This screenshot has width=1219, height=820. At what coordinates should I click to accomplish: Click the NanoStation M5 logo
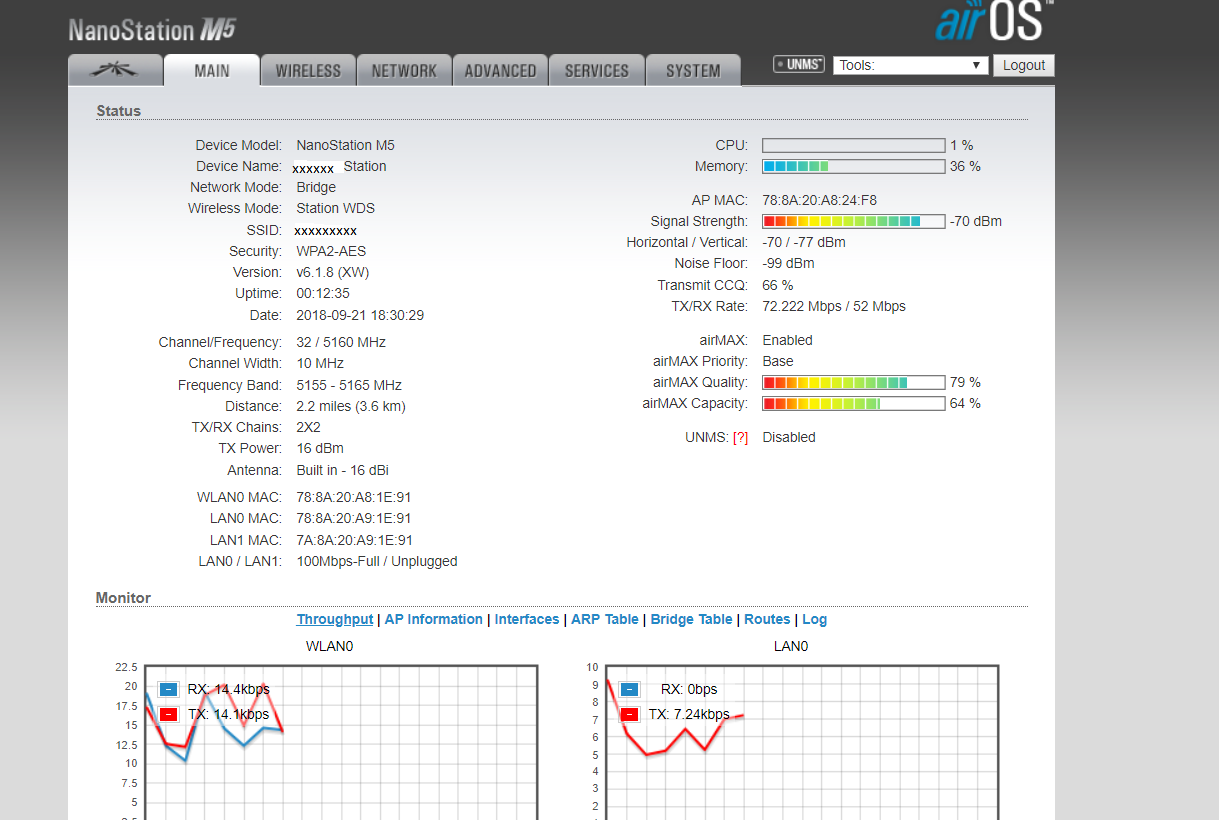tap(152, 30)
